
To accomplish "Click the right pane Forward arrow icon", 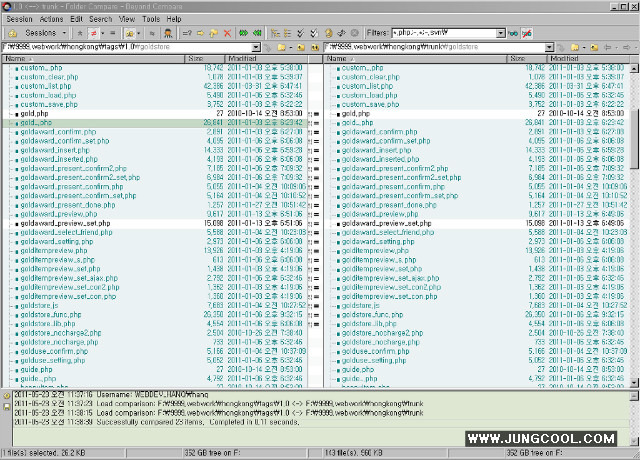I will pyautogui.click(x=627, y=47).
